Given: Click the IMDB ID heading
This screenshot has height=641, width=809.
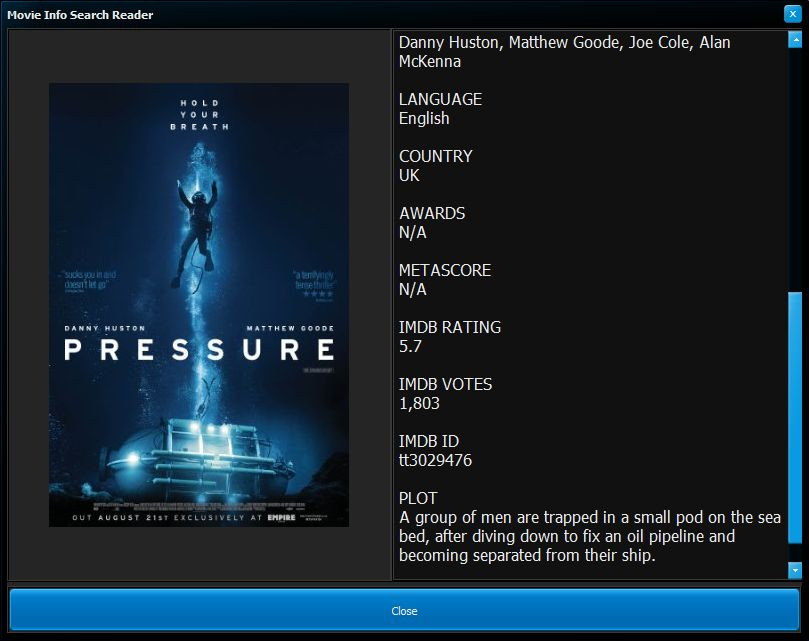Looking at the screenshot, I should 429,441.
